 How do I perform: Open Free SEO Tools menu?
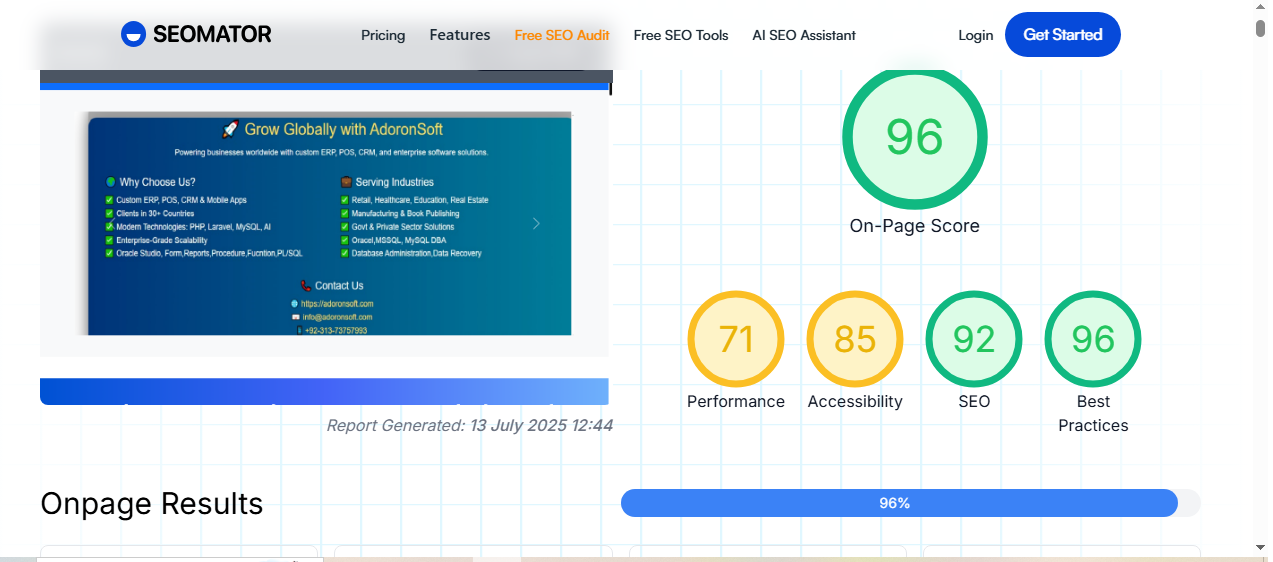pos(681,35)
